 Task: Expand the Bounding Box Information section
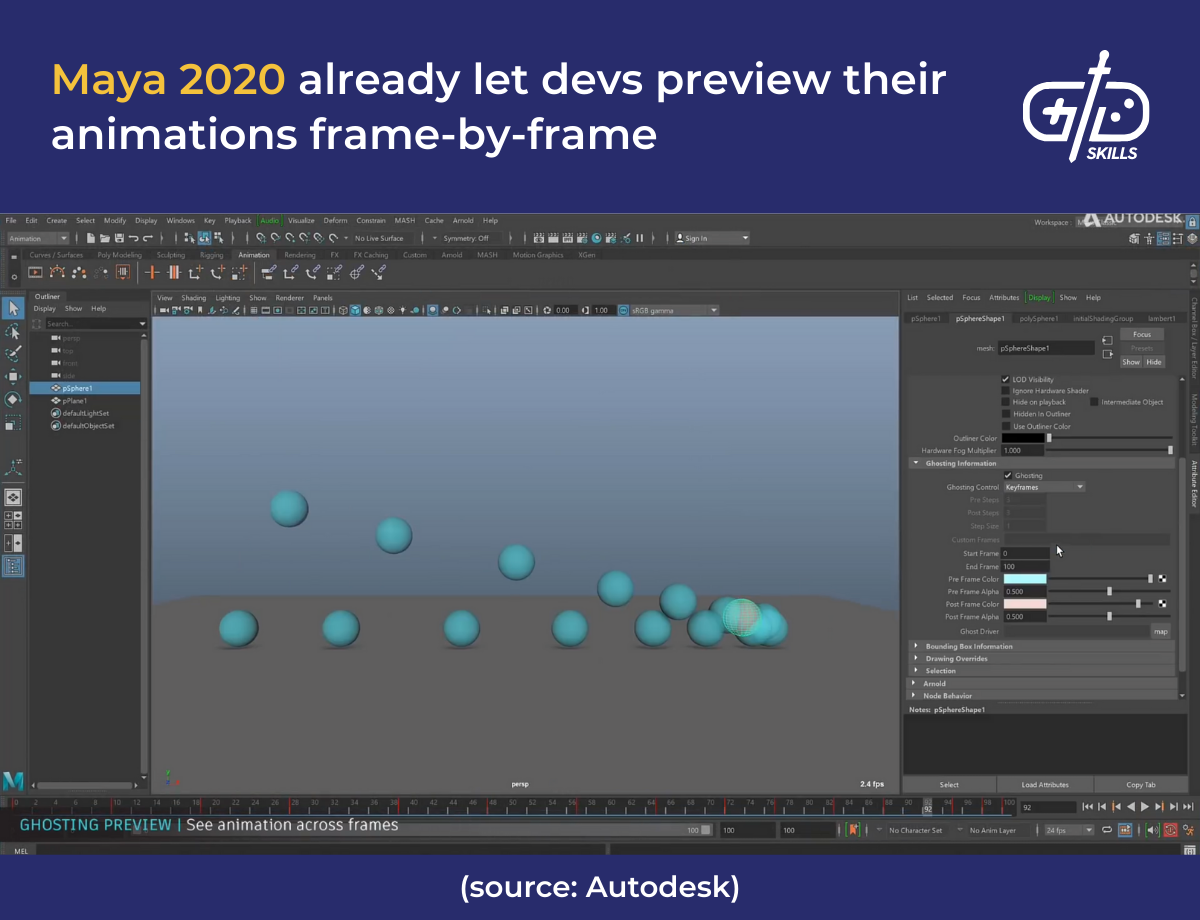(916, 646)
